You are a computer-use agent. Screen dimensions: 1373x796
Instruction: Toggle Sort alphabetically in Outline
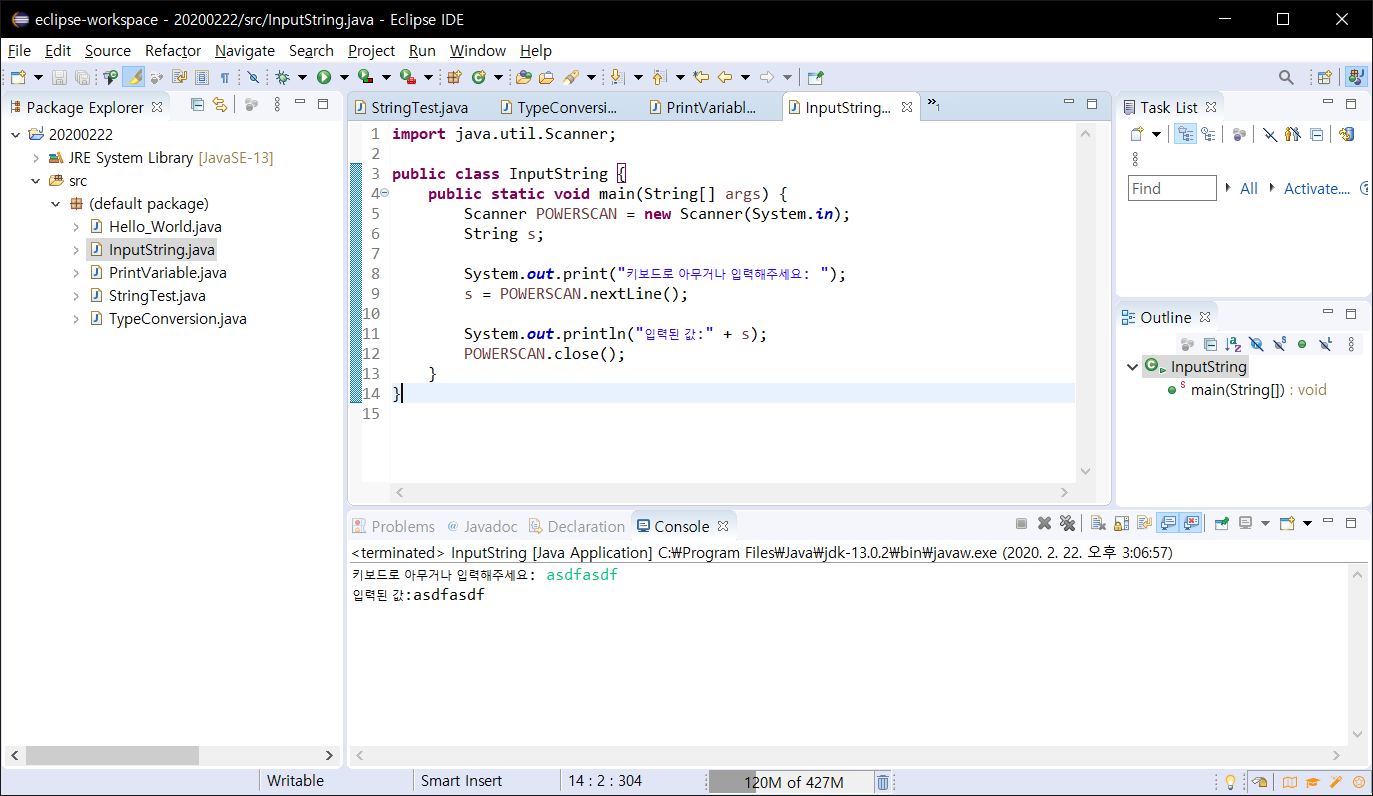tap(1233, 344)
